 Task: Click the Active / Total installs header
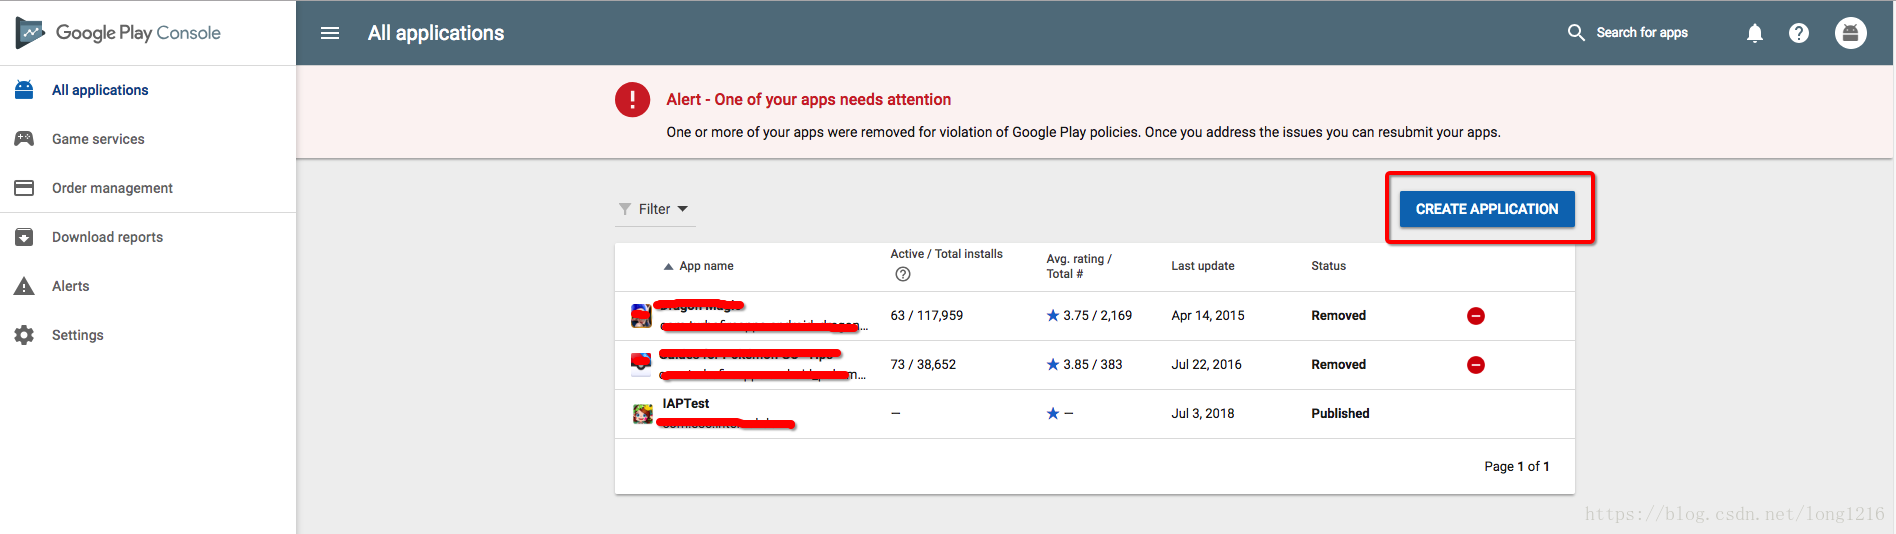point(946,254)
